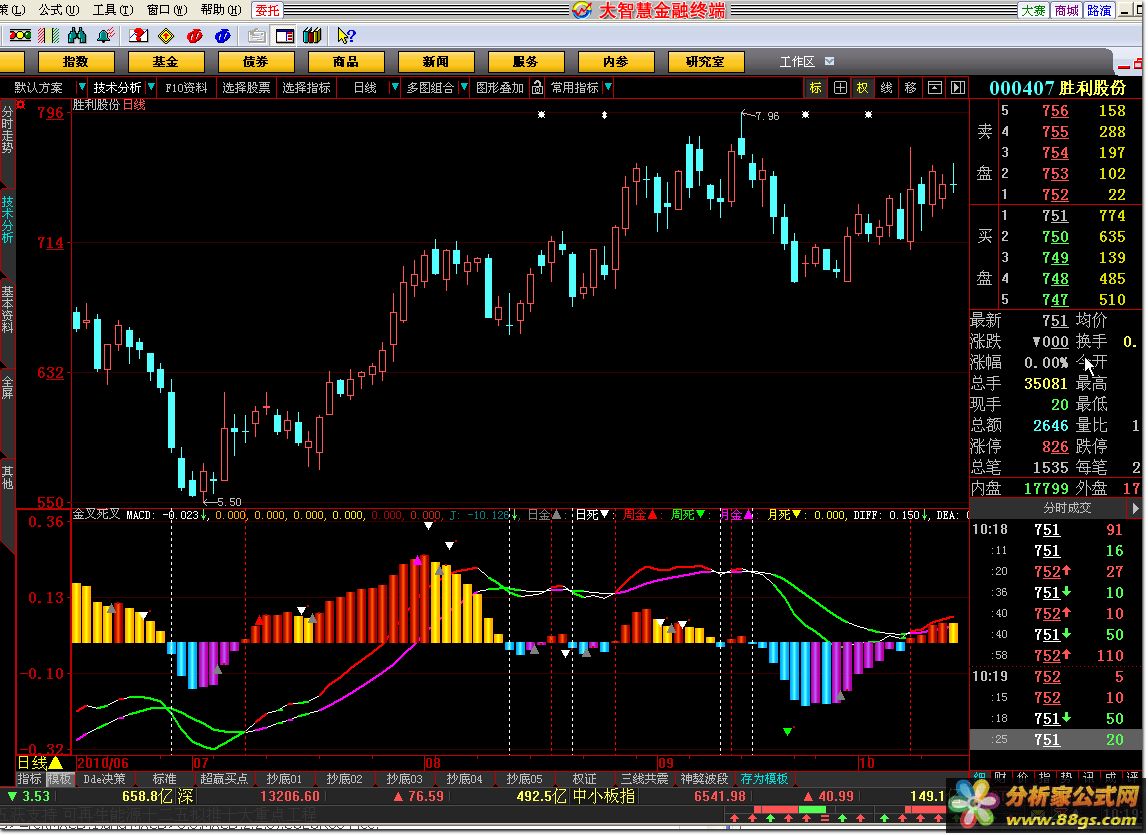Click the sell level 5 price 756

point(1055,111)
